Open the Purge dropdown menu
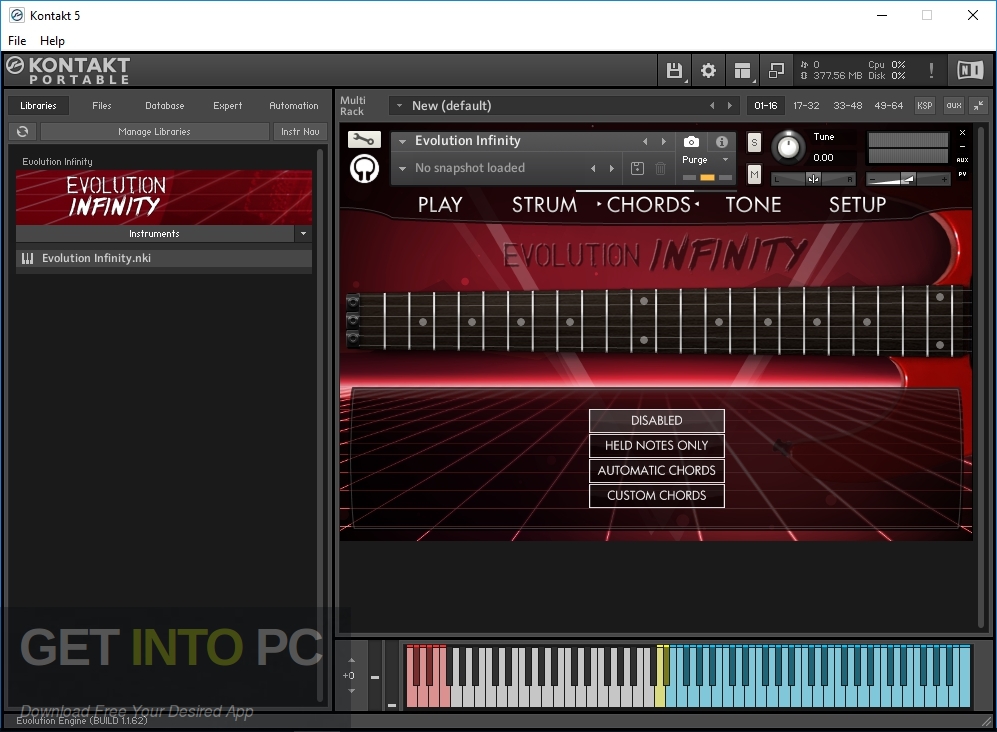Viewport: 997px width, 732px height. click(x=706, y=160)
